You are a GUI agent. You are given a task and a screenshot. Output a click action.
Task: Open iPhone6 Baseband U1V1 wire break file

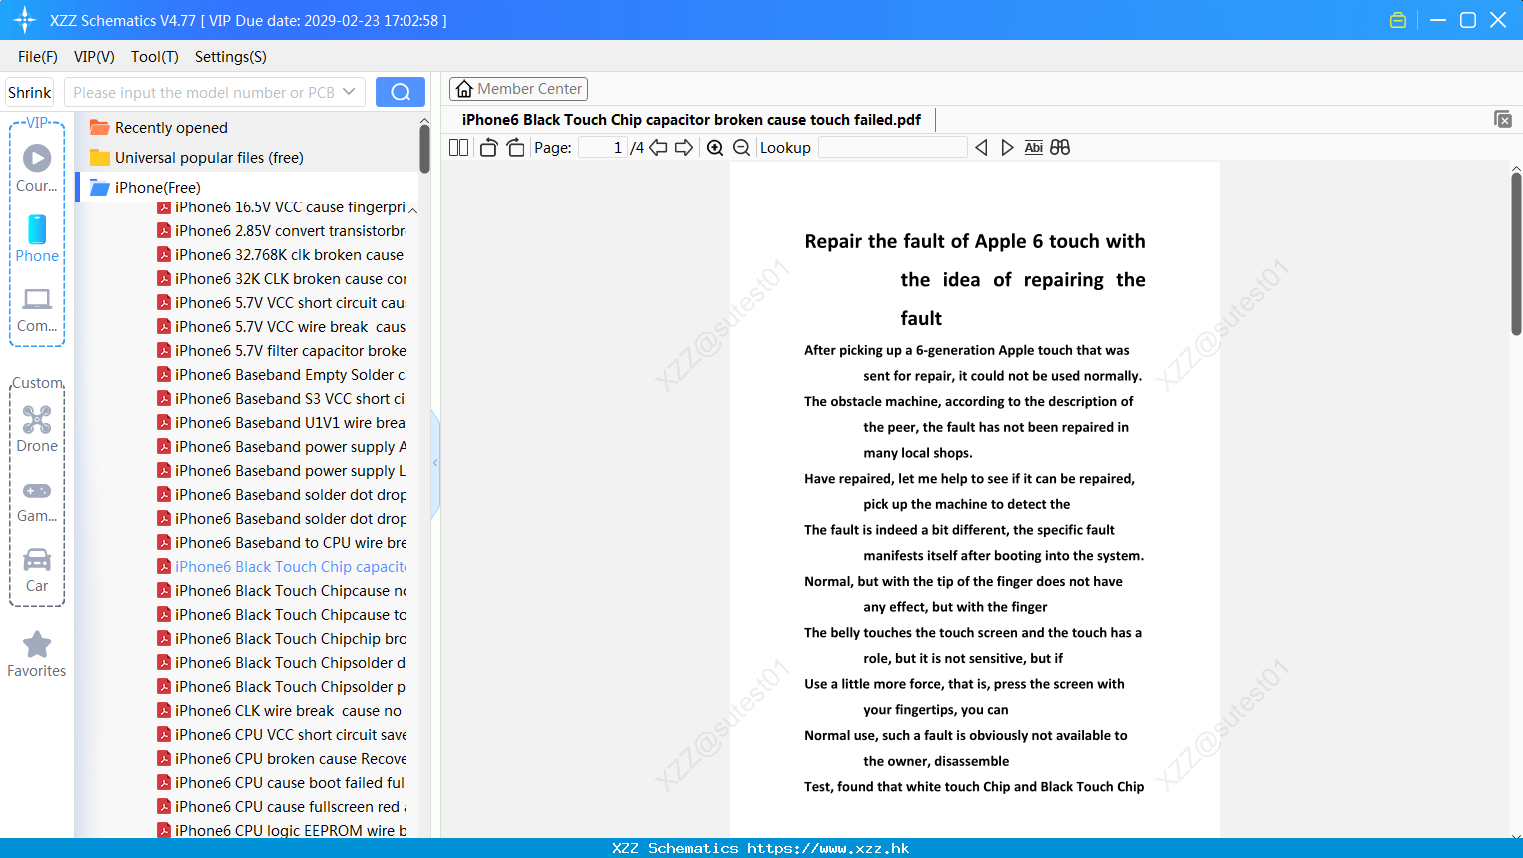[282, 423]
